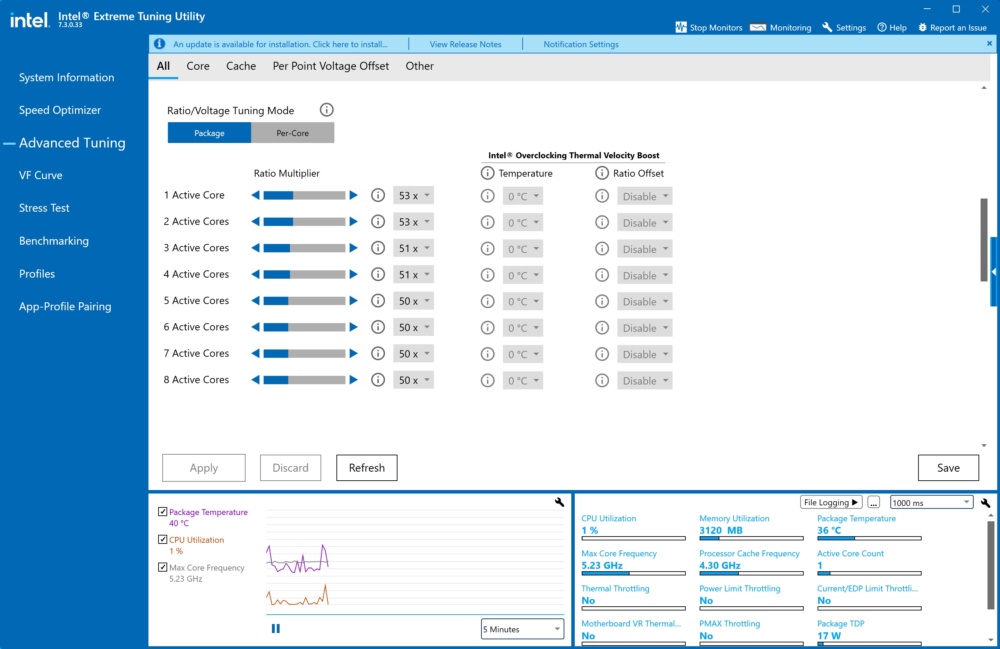Viewport: 1000px width, 649px height.
Task: Toggle Max Core Frequency checkbox
Action: 163,567
